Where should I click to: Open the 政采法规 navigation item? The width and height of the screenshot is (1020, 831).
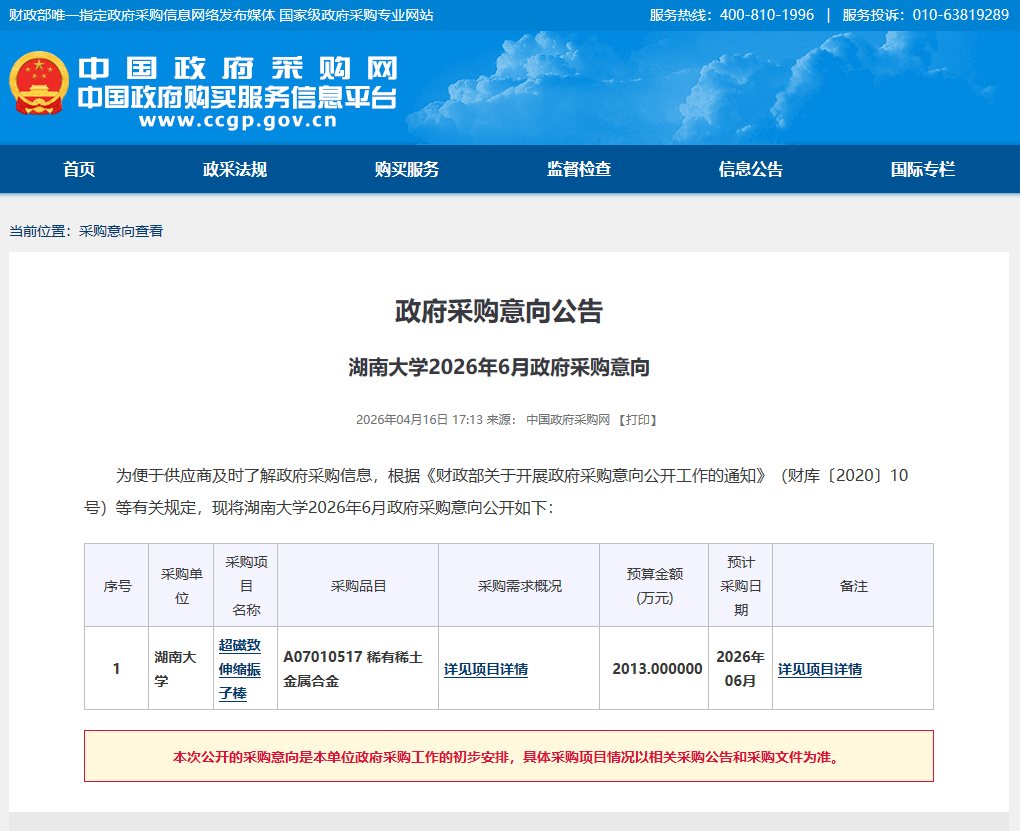click(x=235, y=169)
